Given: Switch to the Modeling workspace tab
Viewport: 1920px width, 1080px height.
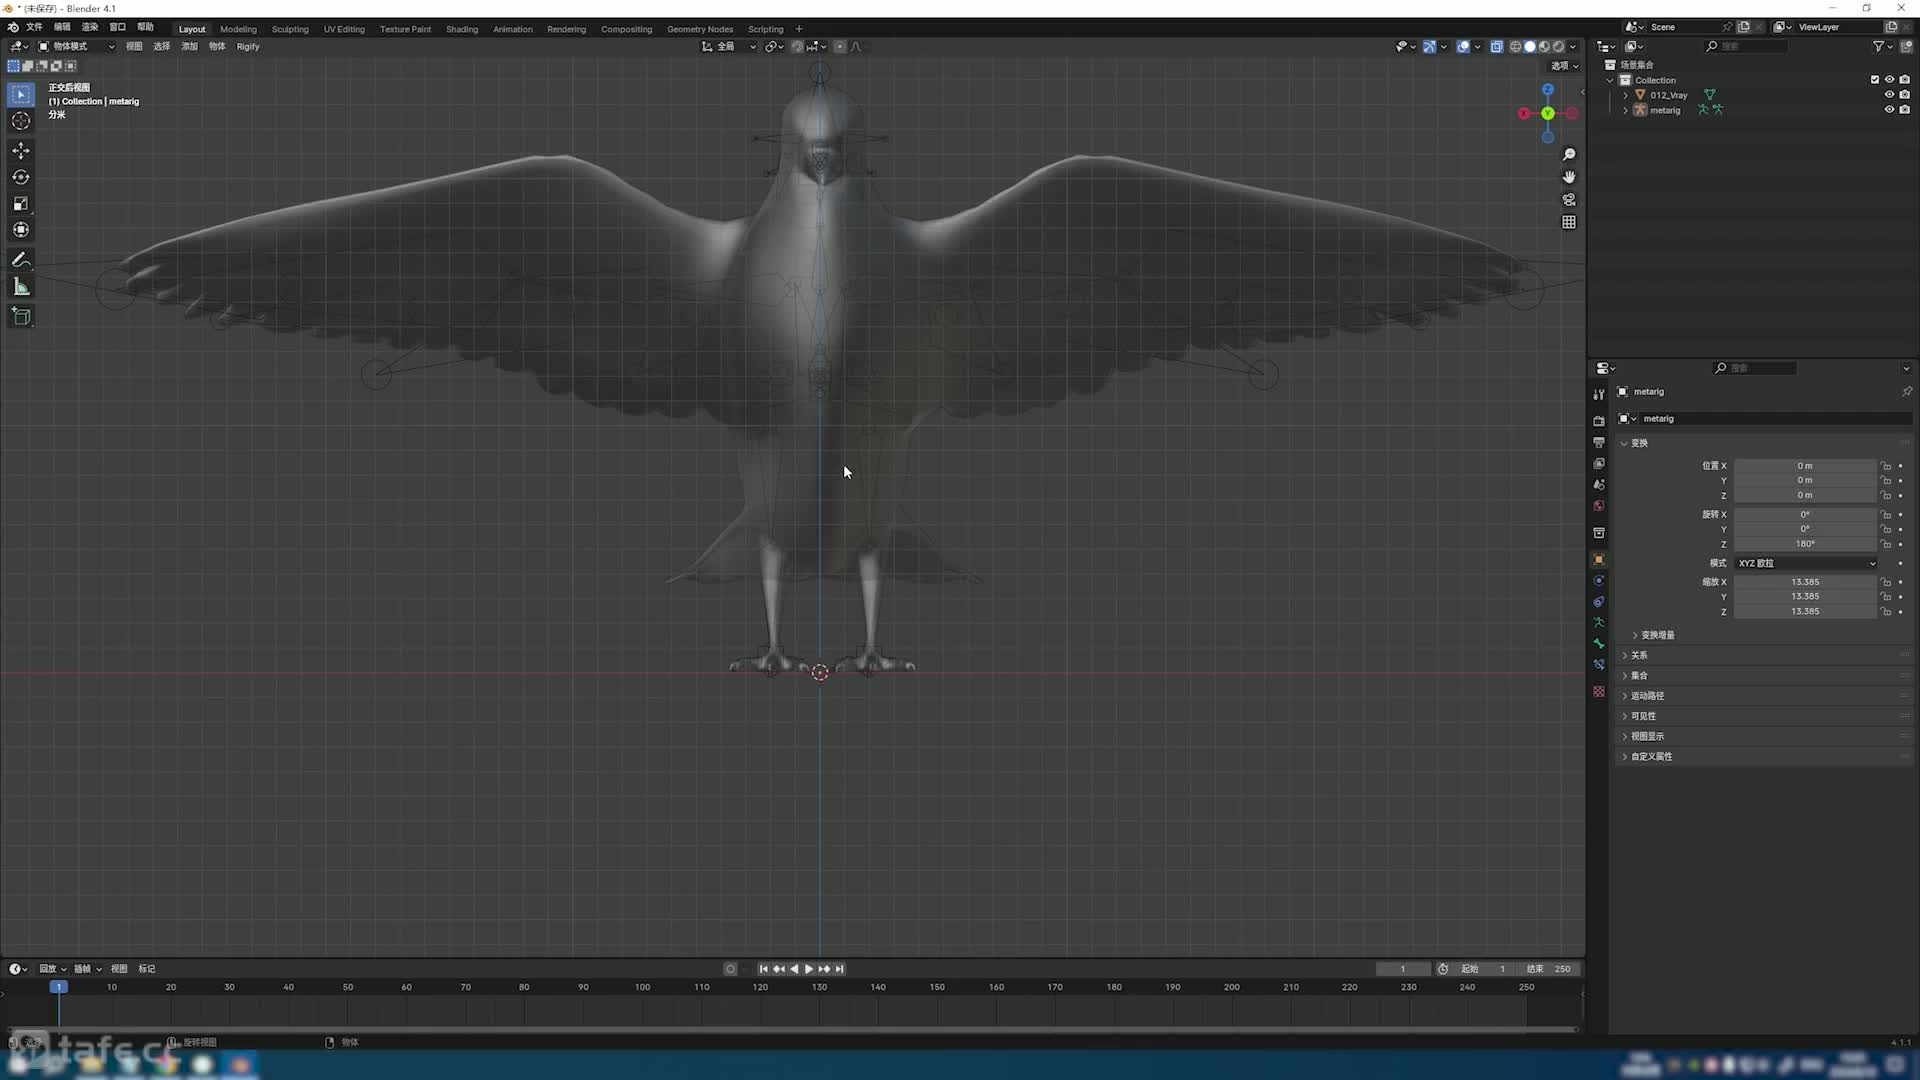Looking at the screenshot, I should [x=238, y=29].
